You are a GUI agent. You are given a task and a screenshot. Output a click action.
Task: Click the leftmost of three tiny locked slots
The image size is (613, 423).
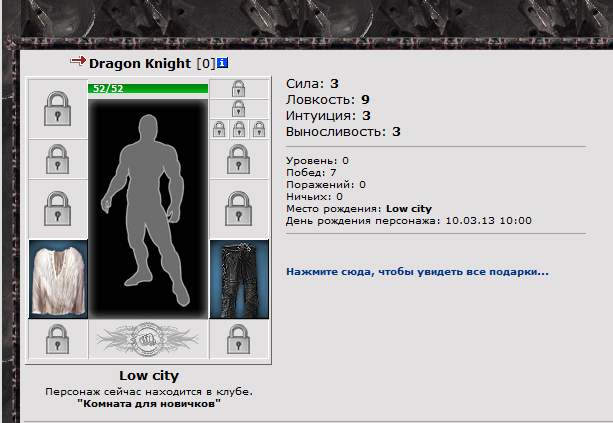click(219, 129)
